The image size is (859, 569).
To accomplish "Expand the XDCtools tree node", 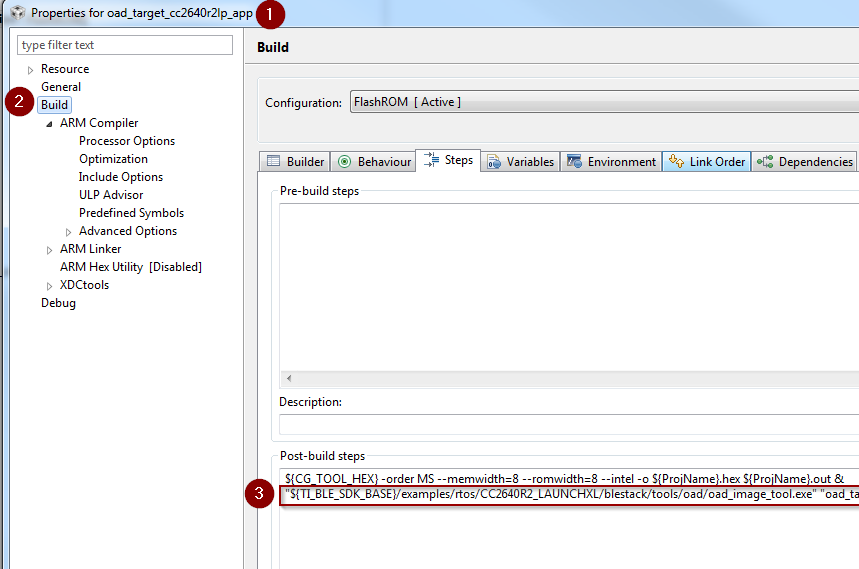I will (x=50, y=286).
